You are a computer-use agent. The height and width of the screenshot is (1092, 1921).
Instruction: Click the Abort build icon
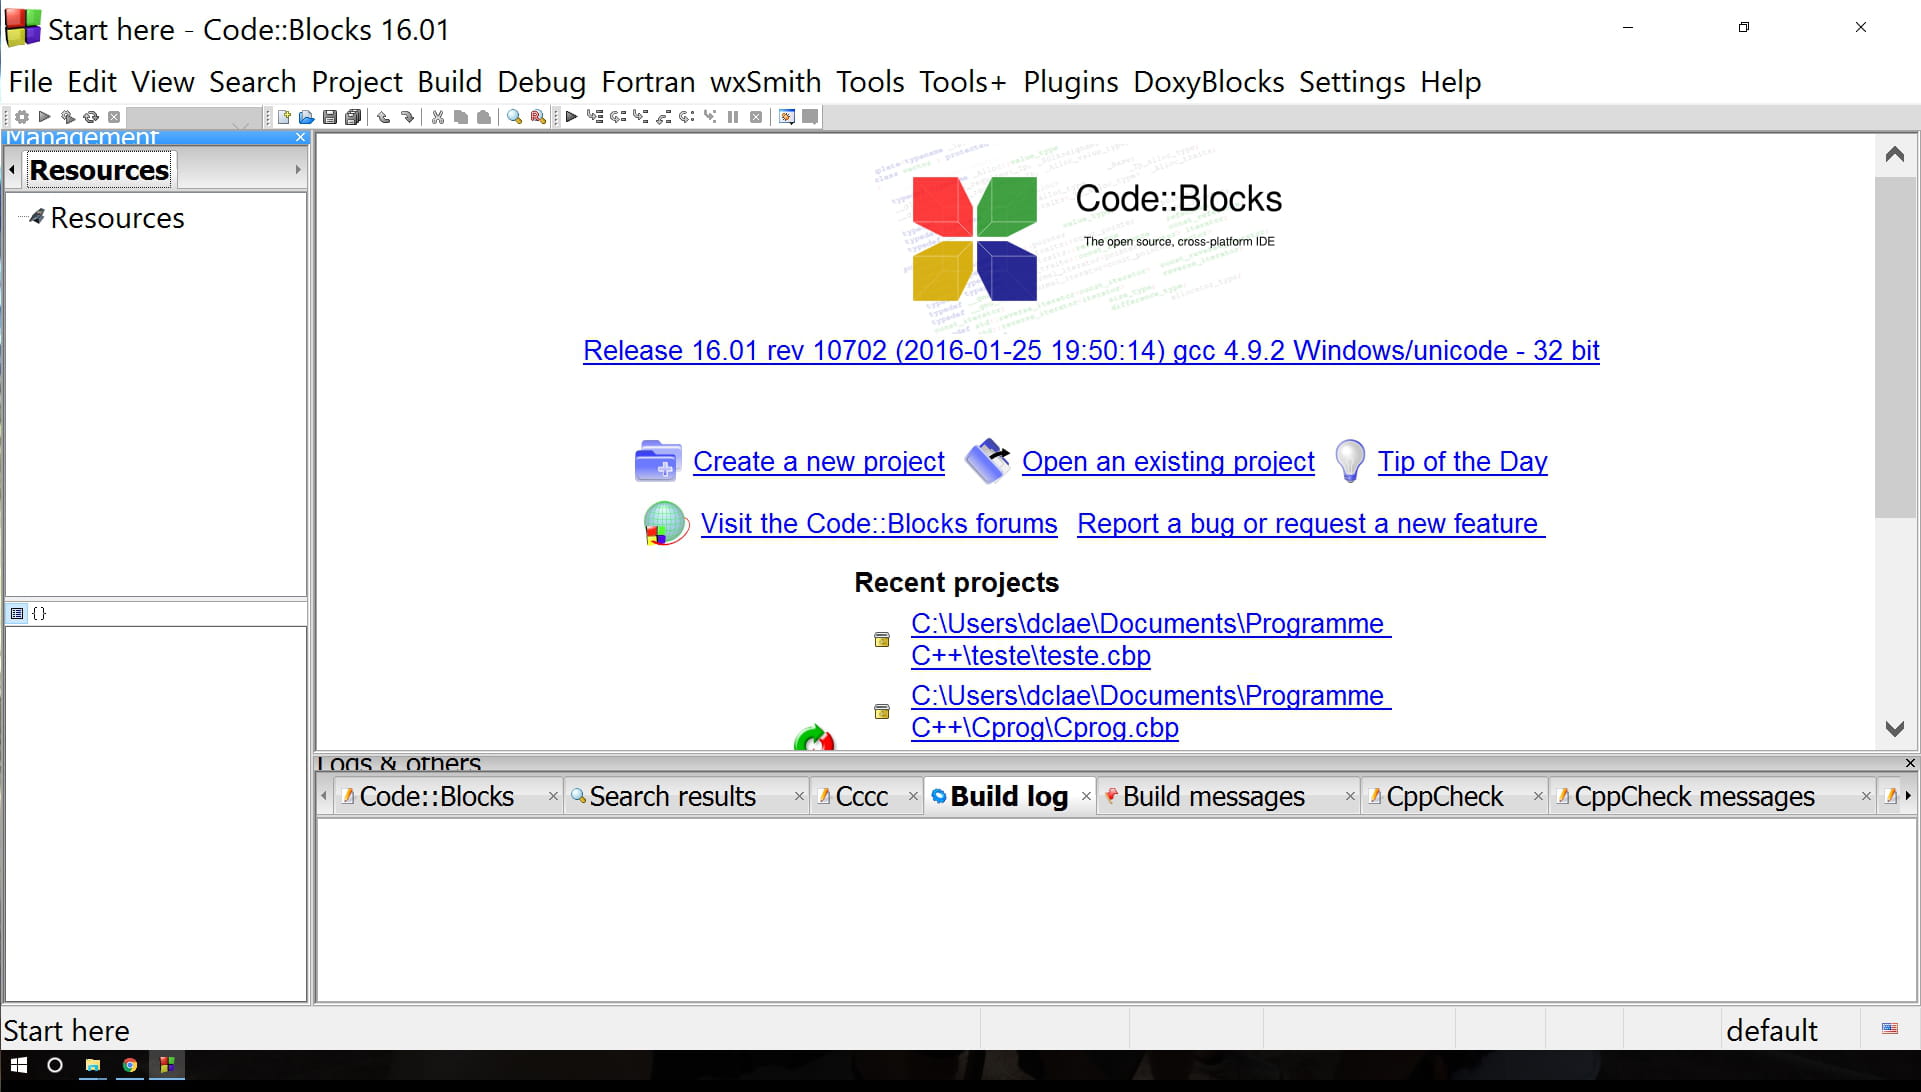[114, 117]
